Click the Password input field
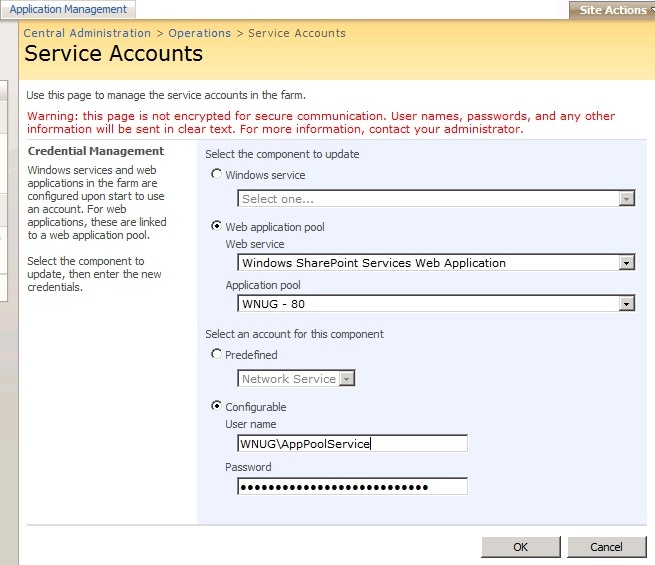Image resolution: width=655 pixels, height=565 pixels. click(353, 486)
